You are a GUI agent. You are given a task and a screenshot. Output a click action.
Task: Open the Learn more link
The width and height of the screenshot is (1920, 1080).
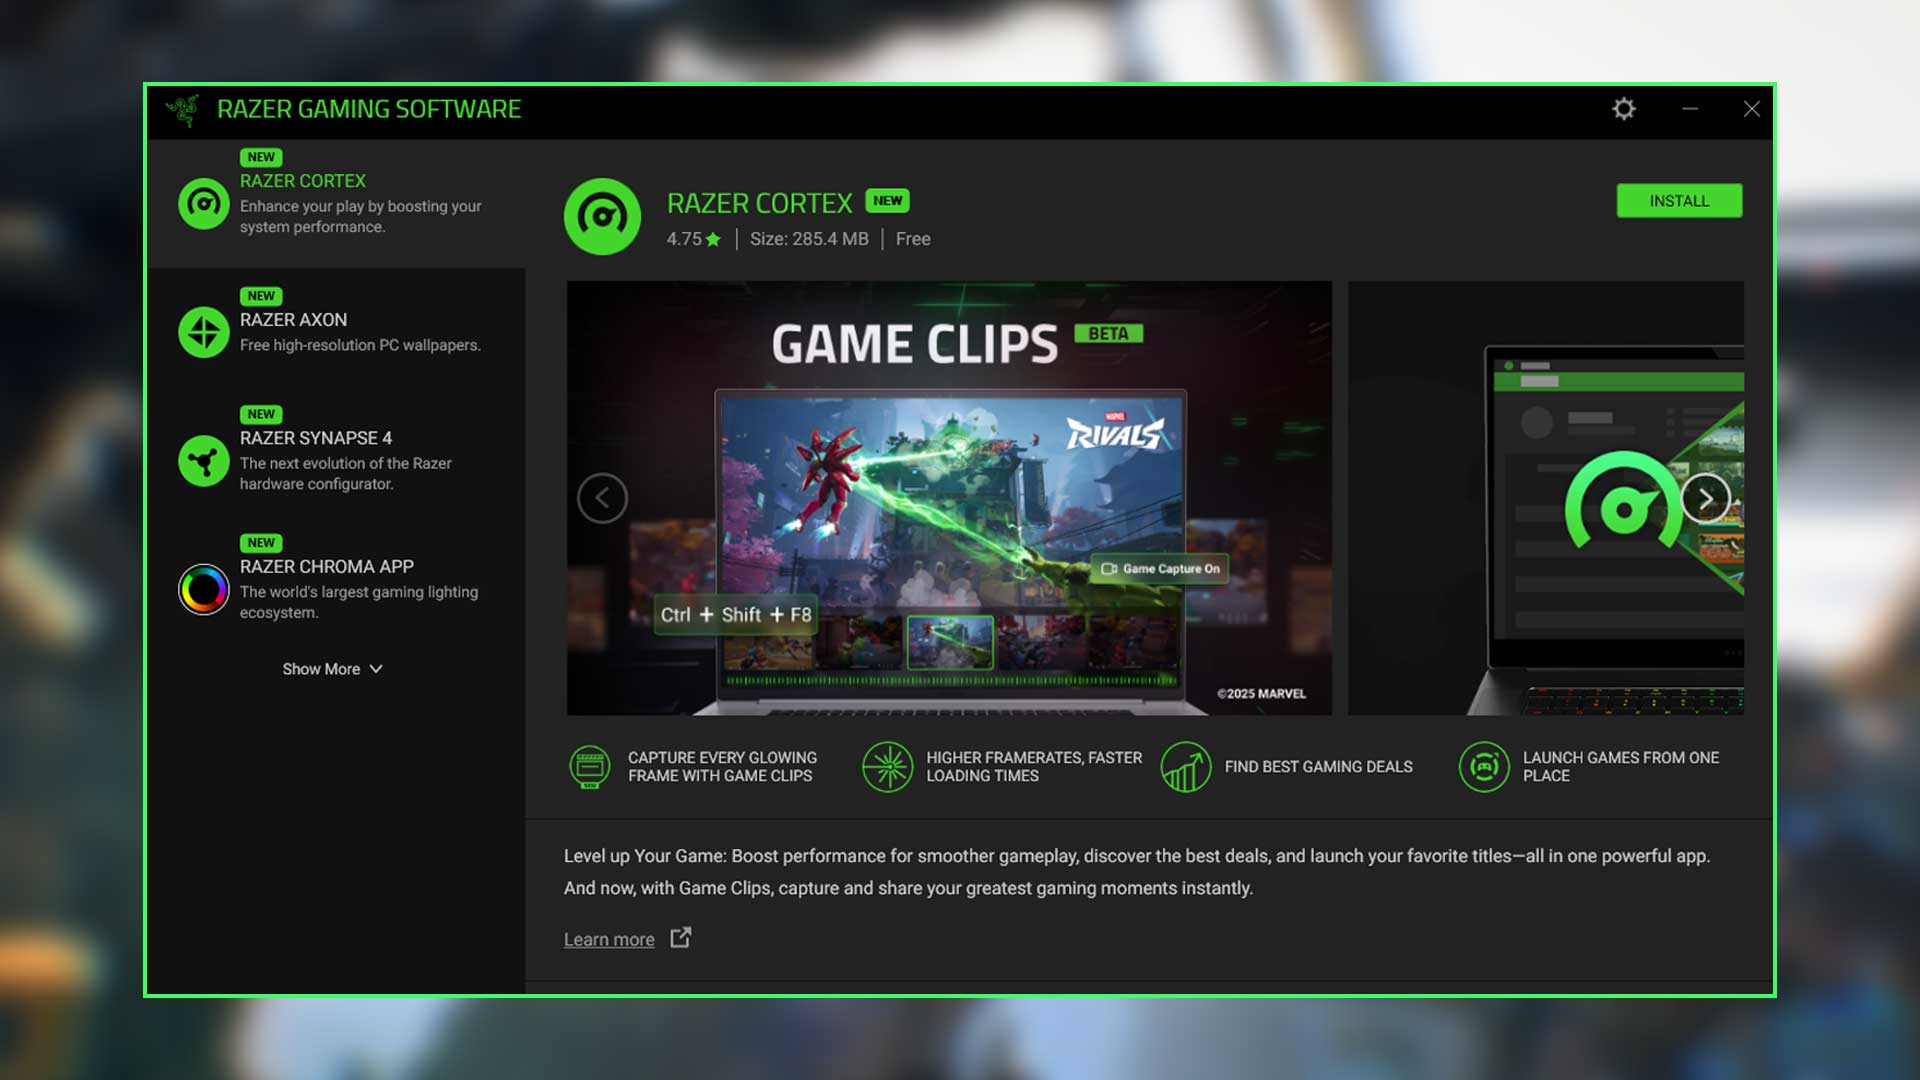(609, 939)
